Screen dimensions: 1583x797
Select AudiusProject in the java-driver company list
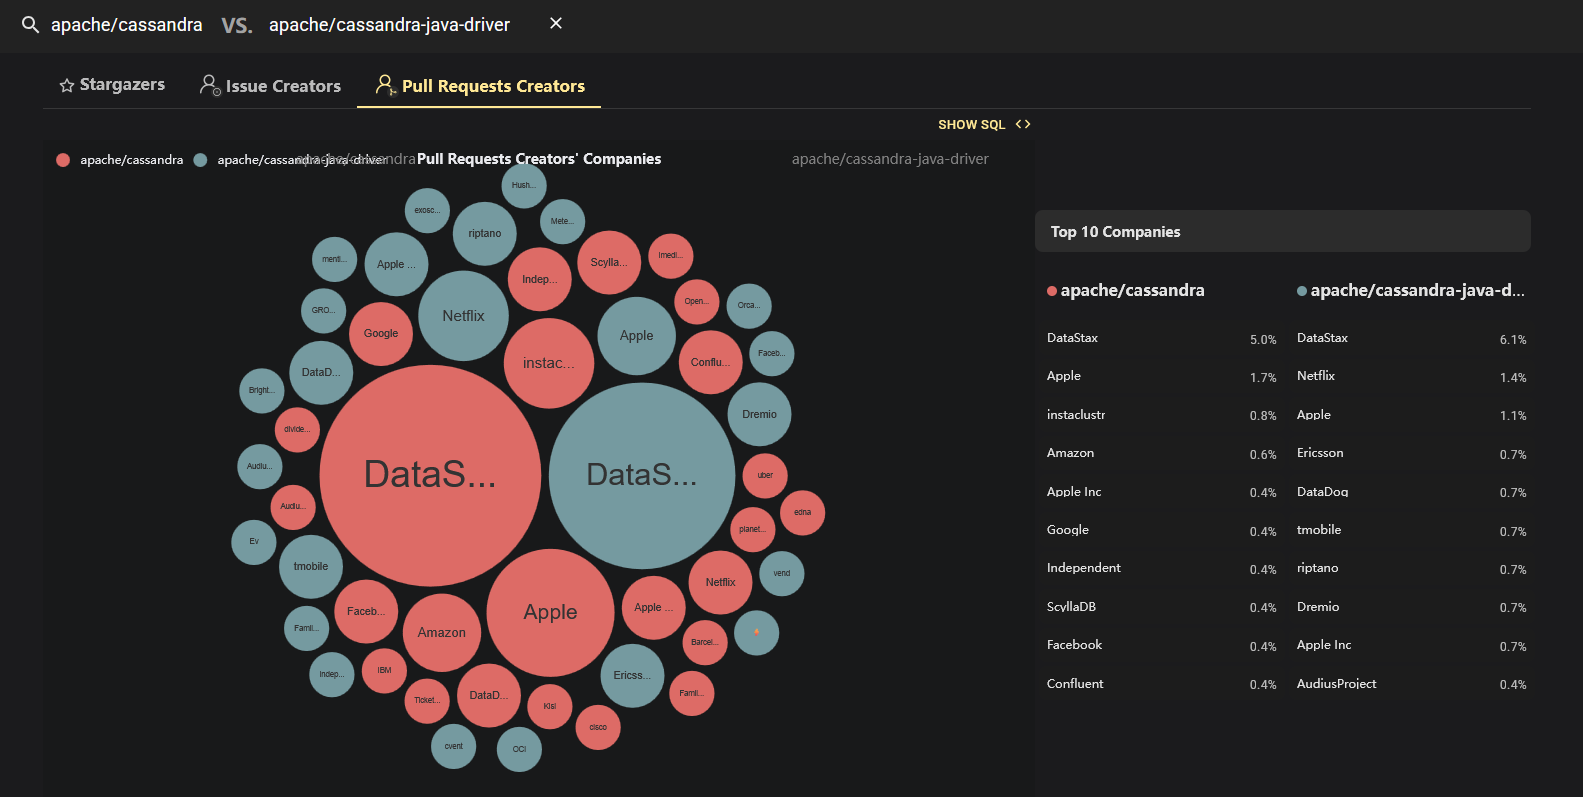click(1336, 684)
